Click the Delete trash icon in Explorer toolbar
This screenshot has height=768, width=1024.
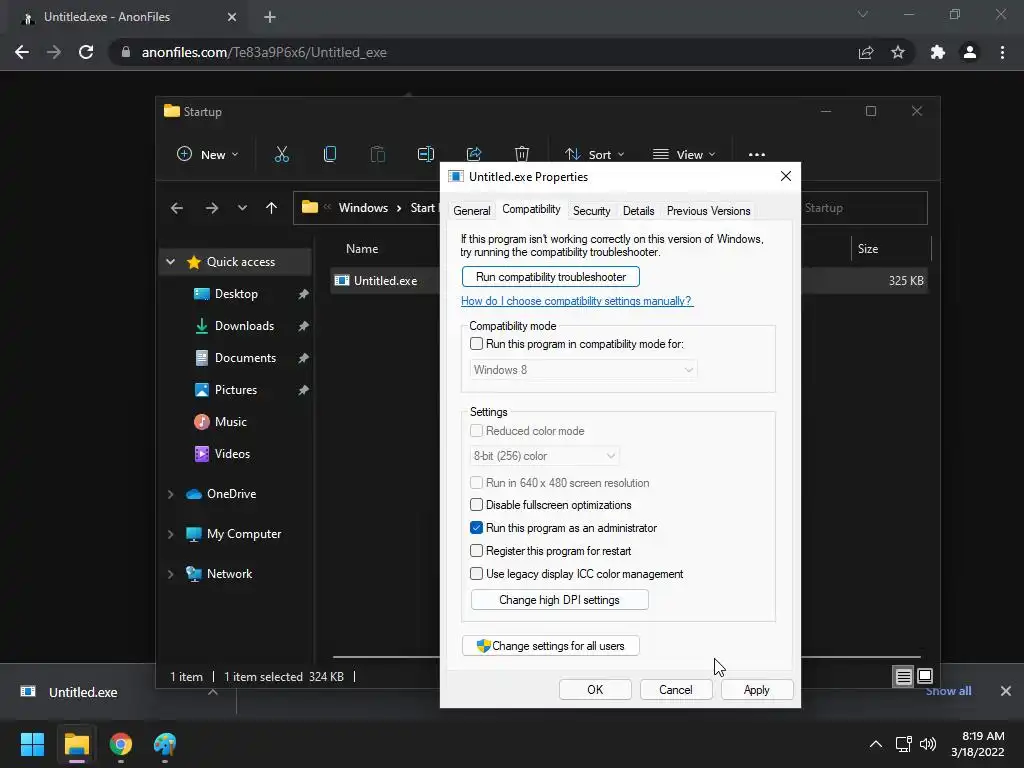(522, 154)
